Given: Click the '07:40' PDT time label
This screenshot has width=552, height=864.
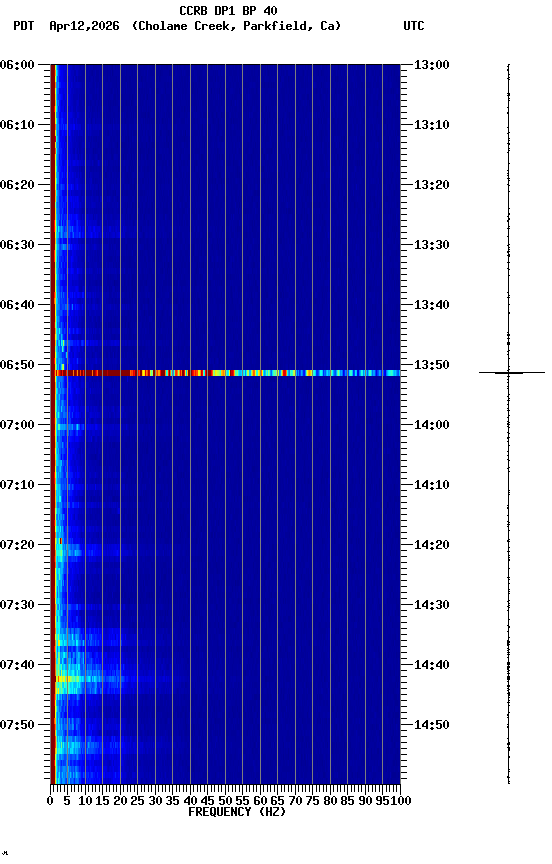Looking at the screenshot, I should pos(17,665).
